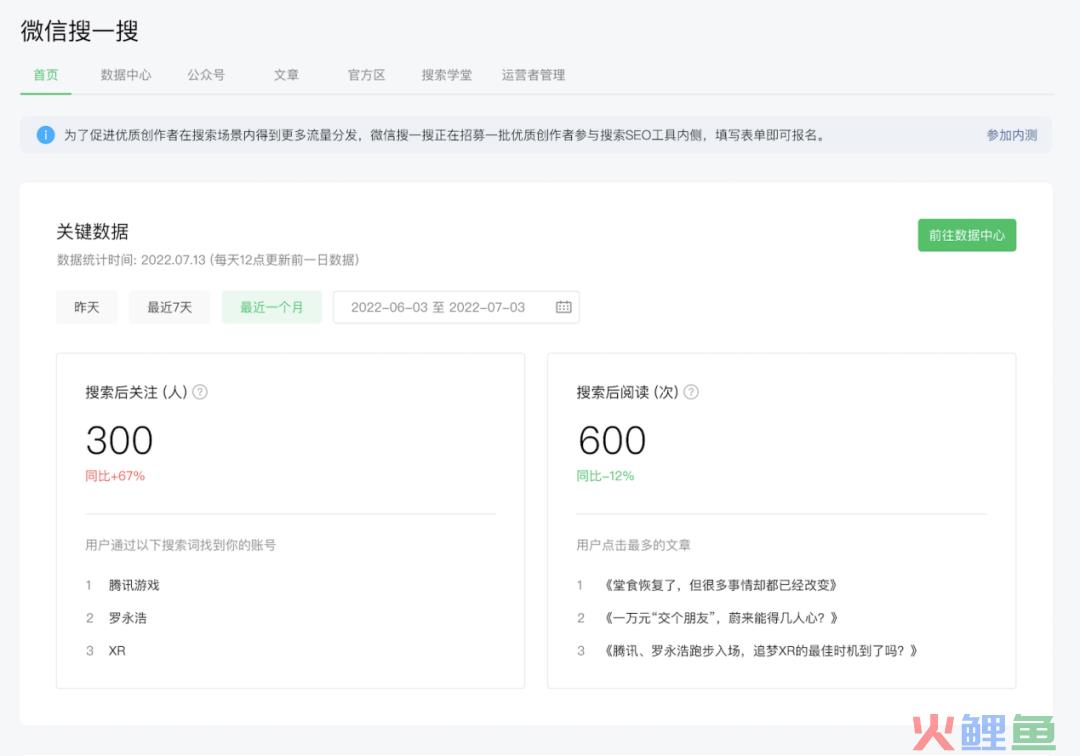Open the 搜索学堂 tab
Screen dimensions: 1080x756
tap(446, 74)
